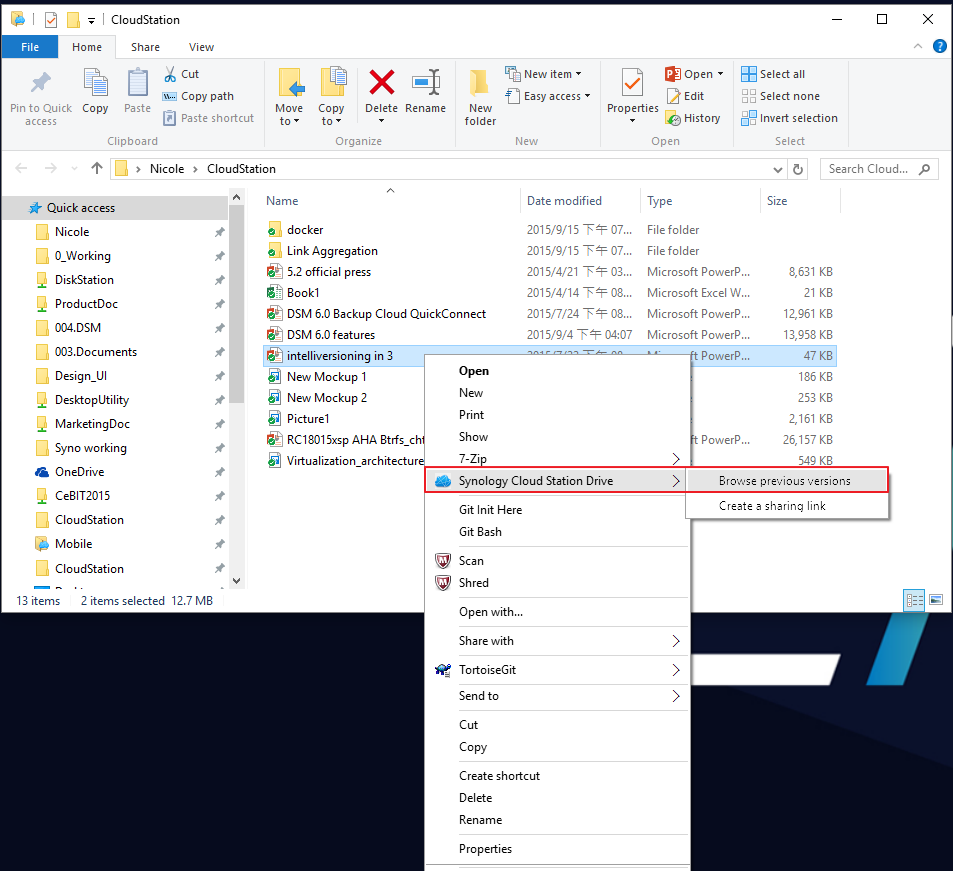Click Nicole in the breadcrumb path
Image resolution: width=953 pixels, height=871 pixels.
(167, 169)
